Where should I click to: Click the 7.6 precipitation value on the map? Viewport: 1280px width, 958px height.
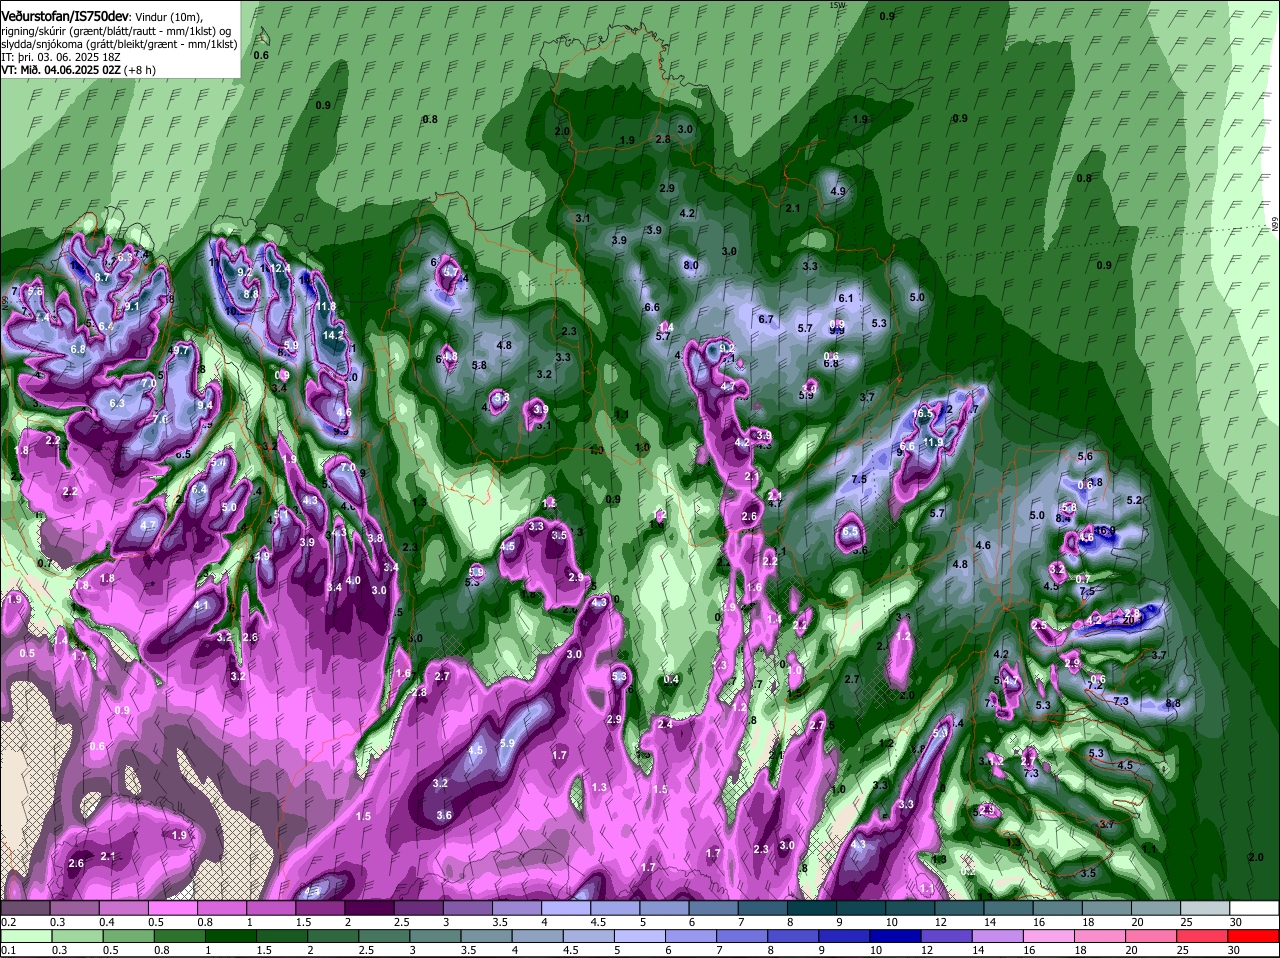click(161, 419)
